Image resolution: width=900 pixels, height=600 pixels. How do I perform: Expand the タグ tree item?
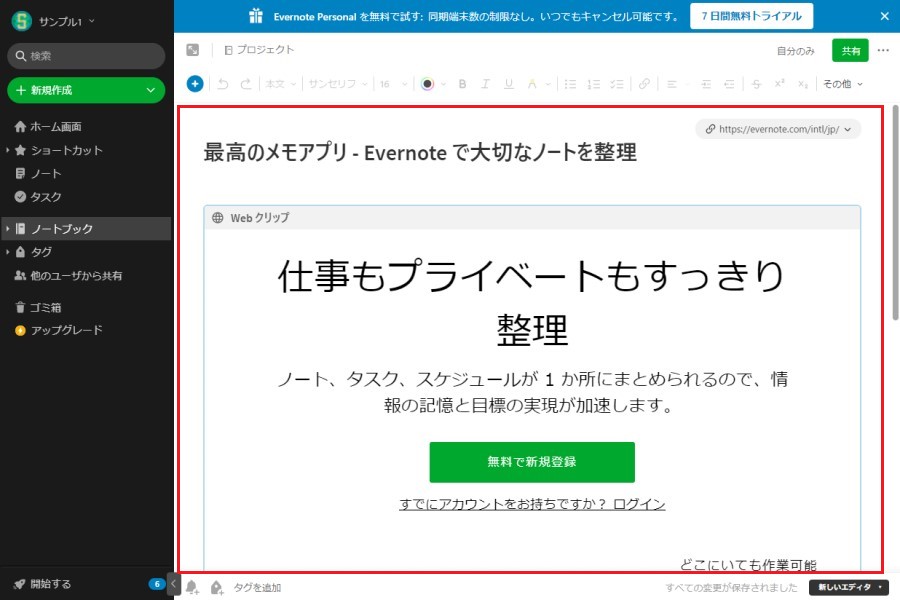point(7,252)
